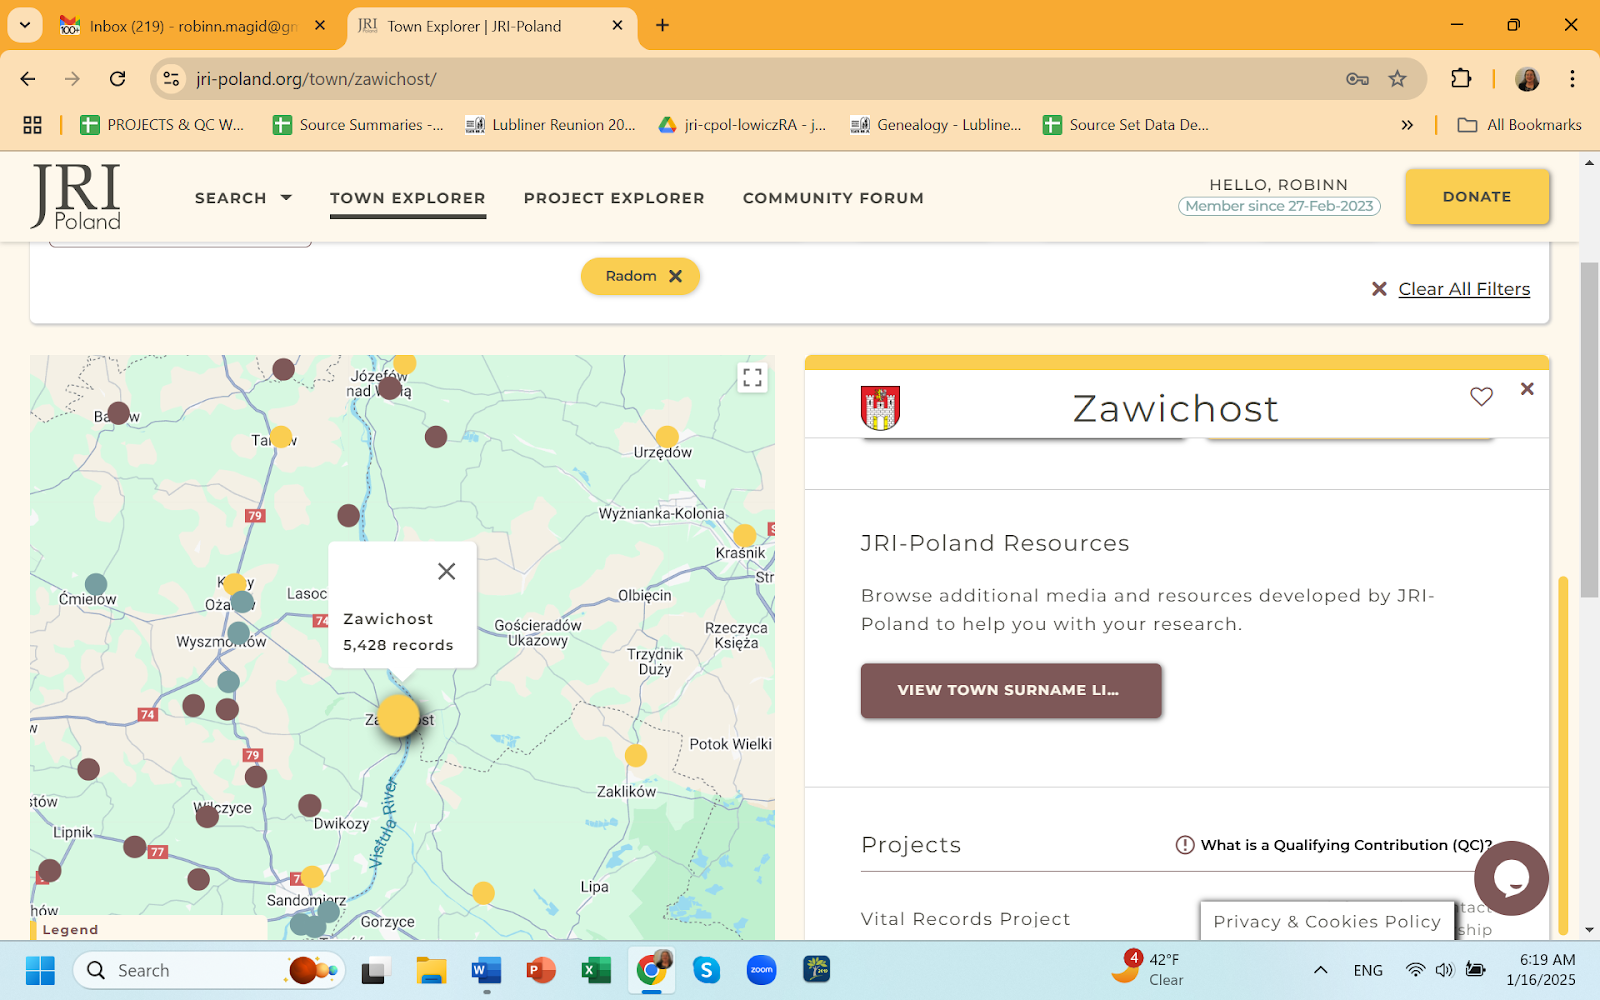The height and width of the screenshot is (1000, 1600).
Task: Open browser extensions menu
Action: tap(1461, 79)
